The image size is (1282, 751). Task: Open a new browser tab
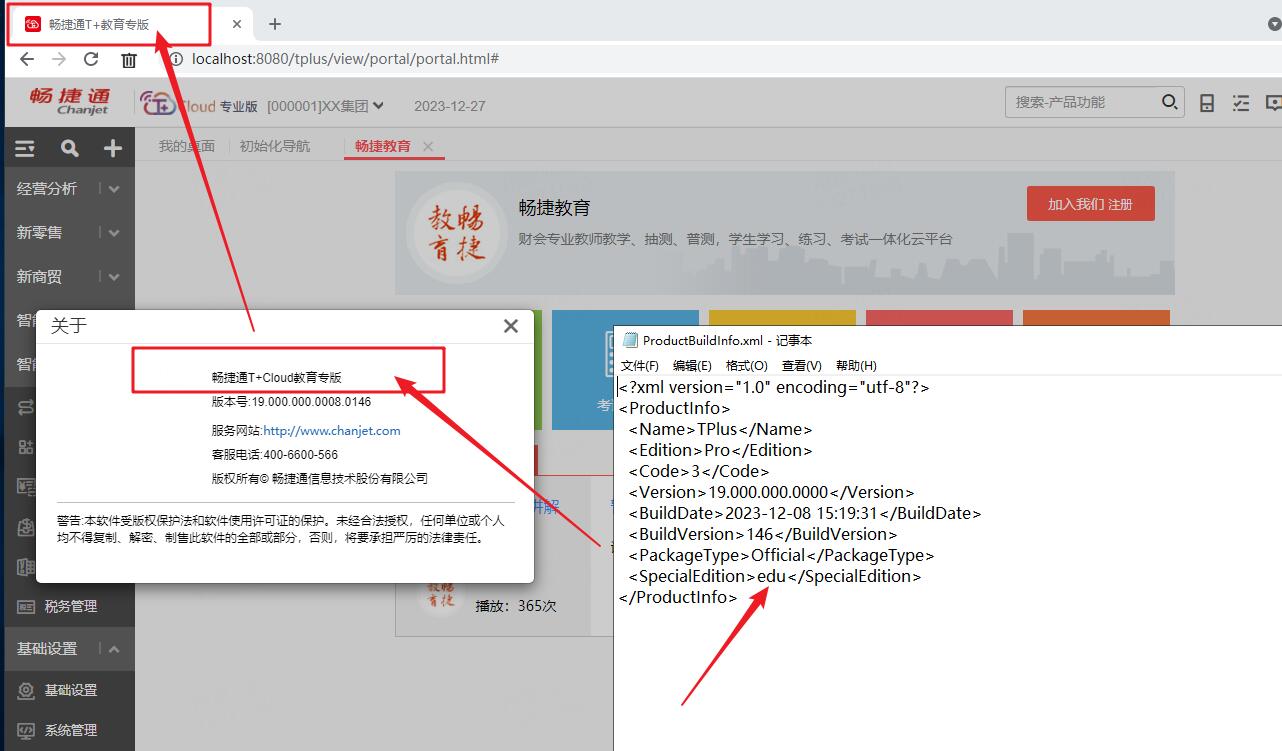(x=275, y=24)
